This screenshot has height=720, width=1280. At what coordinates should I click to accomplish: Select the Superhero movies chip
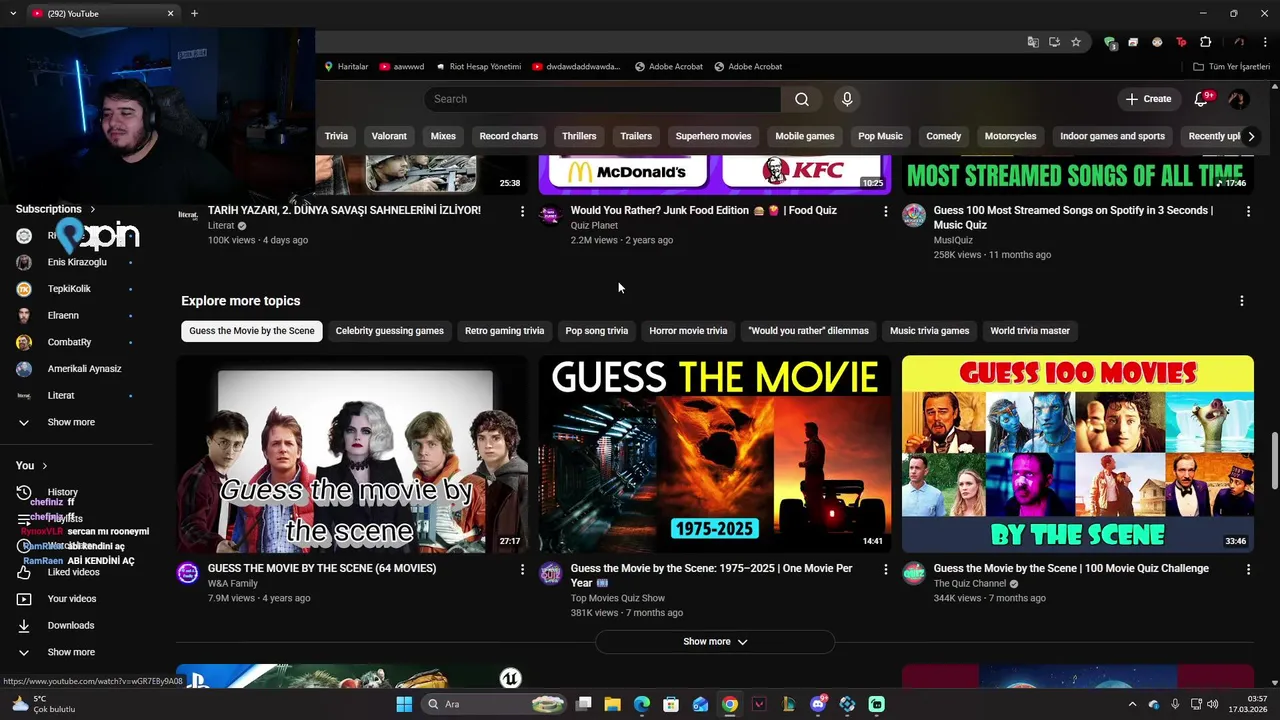click(x=713, y=136)
